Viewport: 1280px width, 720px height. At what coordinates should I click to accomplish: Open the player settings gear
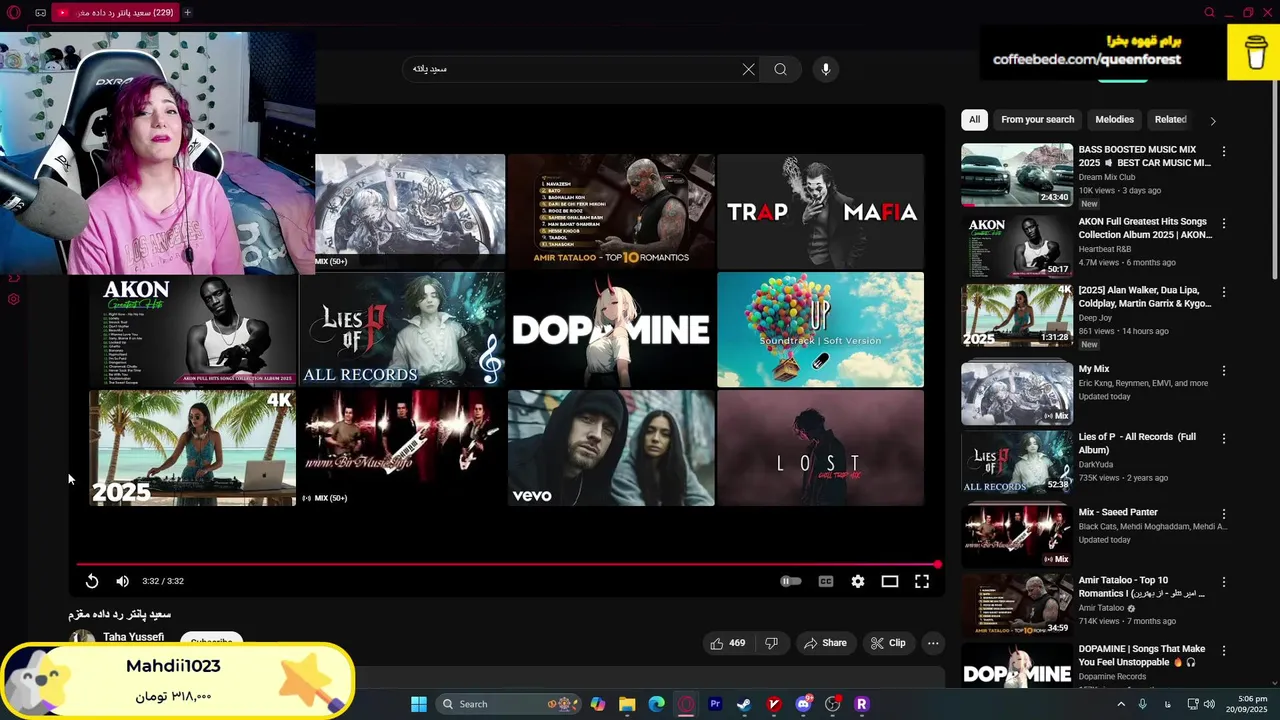pyautogui.click(x=858, y=581)
